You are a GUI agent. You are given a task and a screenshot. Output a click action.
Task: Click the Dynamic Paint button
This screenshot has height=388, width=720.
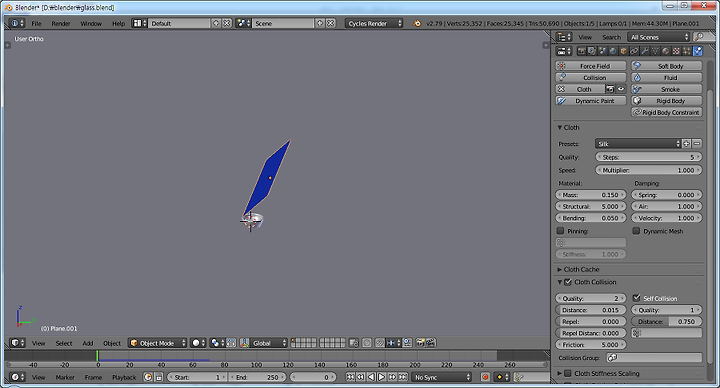pyautogui.click(x=591, y=101)
